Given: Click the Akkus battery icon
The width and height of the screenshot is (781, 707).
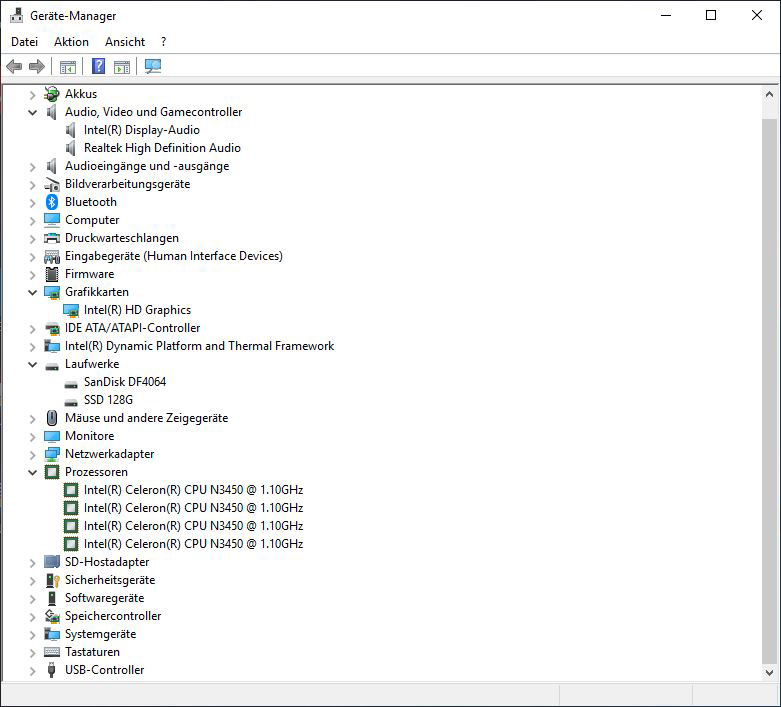Looking at the screenshot, I should click(x=51, y=94).
